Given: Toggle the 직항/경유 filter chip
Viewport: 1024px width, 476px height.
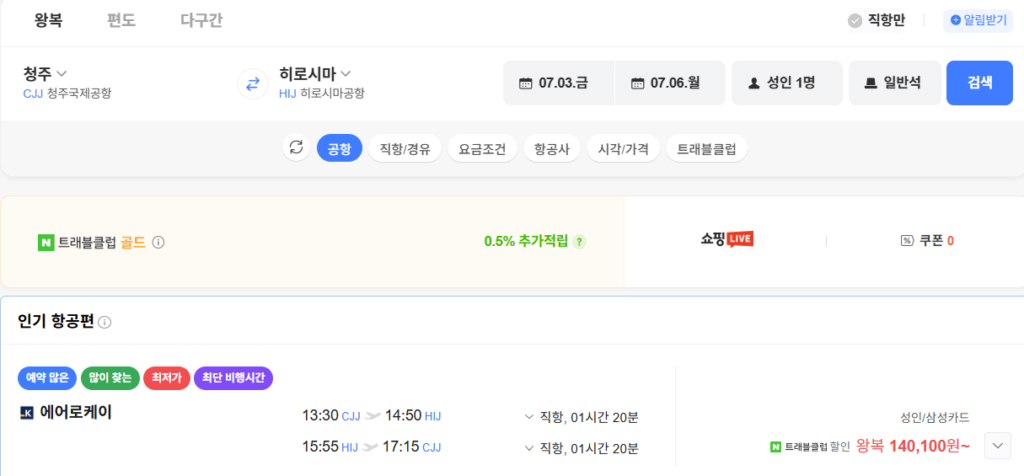Looking at the screenshot, I should [x=404, y=149].
